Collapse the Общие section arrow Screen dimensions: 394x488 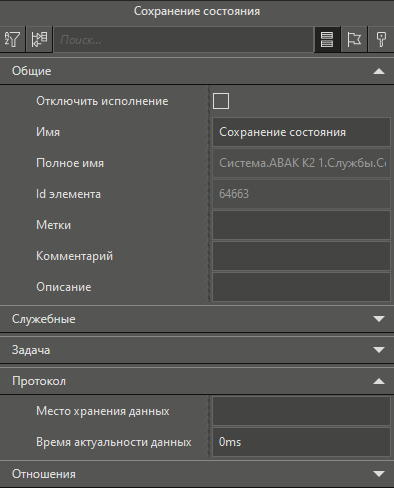pos(379,71)
